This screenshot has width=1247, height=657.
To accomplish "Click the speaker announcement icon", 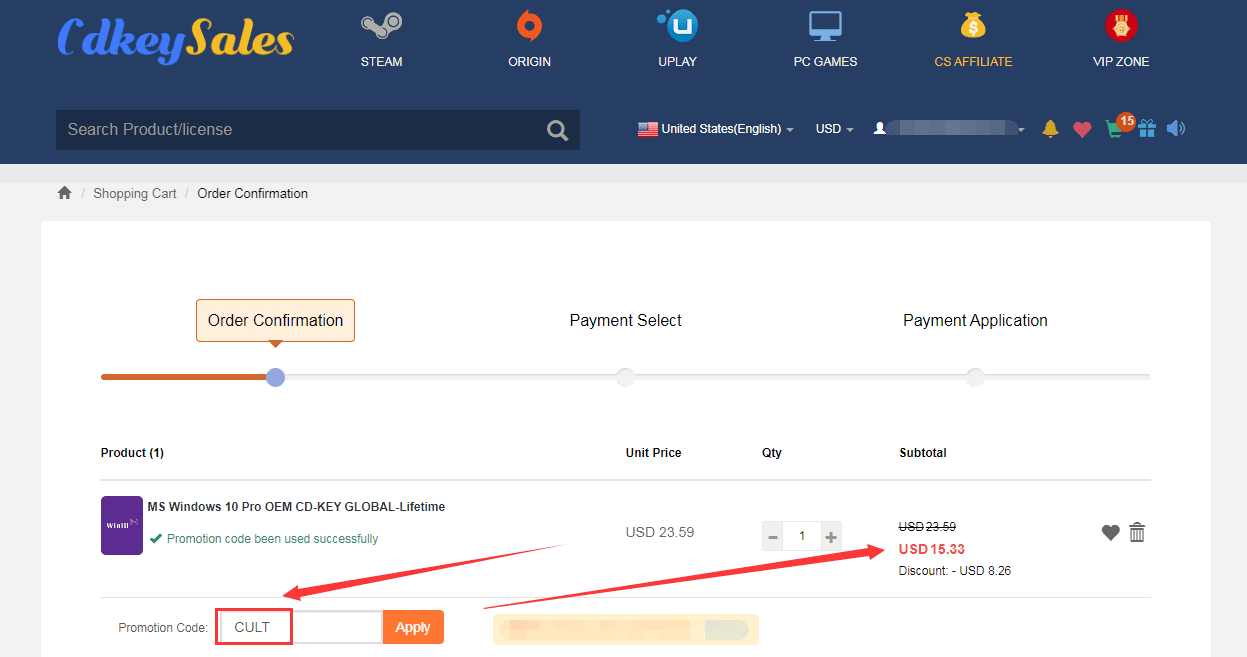I will [x=1176, y=129].
